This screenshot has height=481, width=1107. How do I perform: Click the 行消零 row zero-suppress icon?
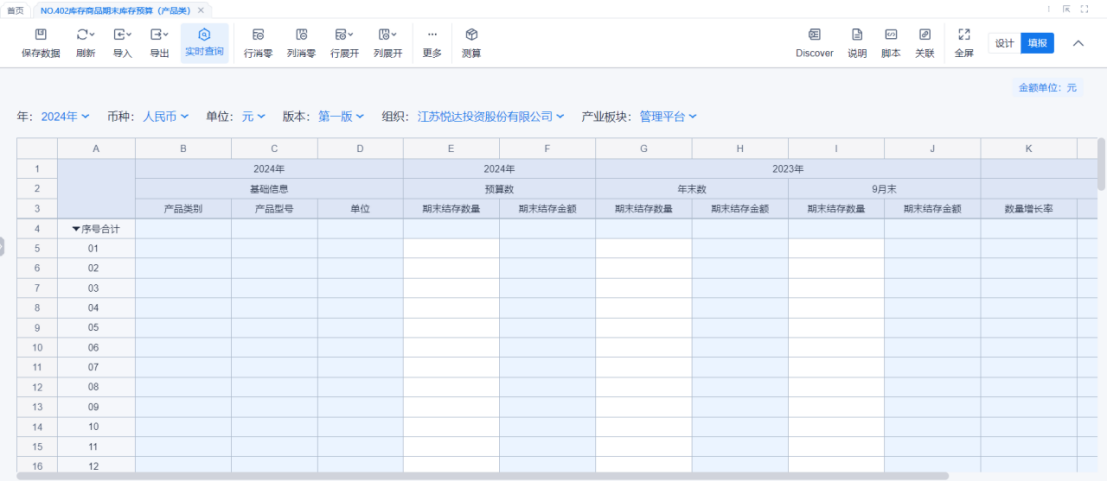(x=258, y=36)
